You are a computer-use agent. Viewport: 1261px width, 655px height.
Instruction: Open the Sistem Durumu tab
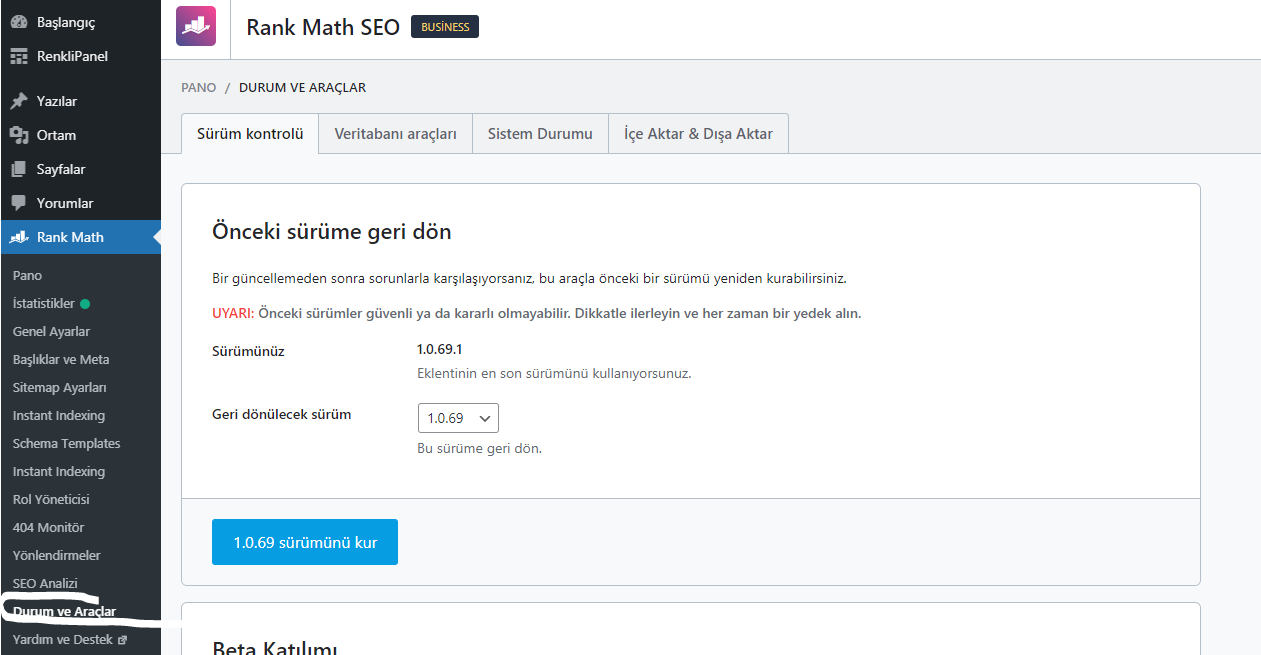[x=540, y=134]
